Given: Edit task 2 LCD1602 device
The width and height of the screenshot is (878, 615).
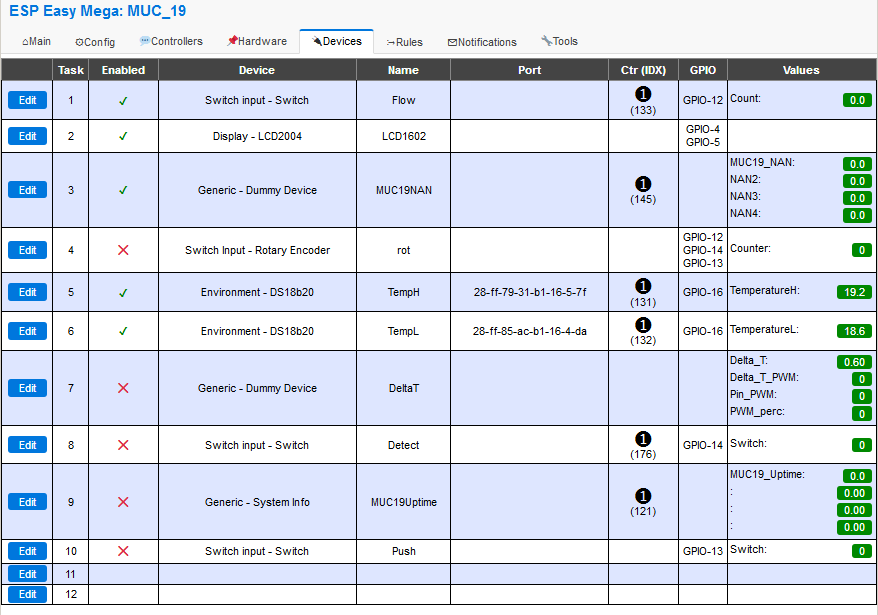Looking at the screenshot, I should click(27, 136).
